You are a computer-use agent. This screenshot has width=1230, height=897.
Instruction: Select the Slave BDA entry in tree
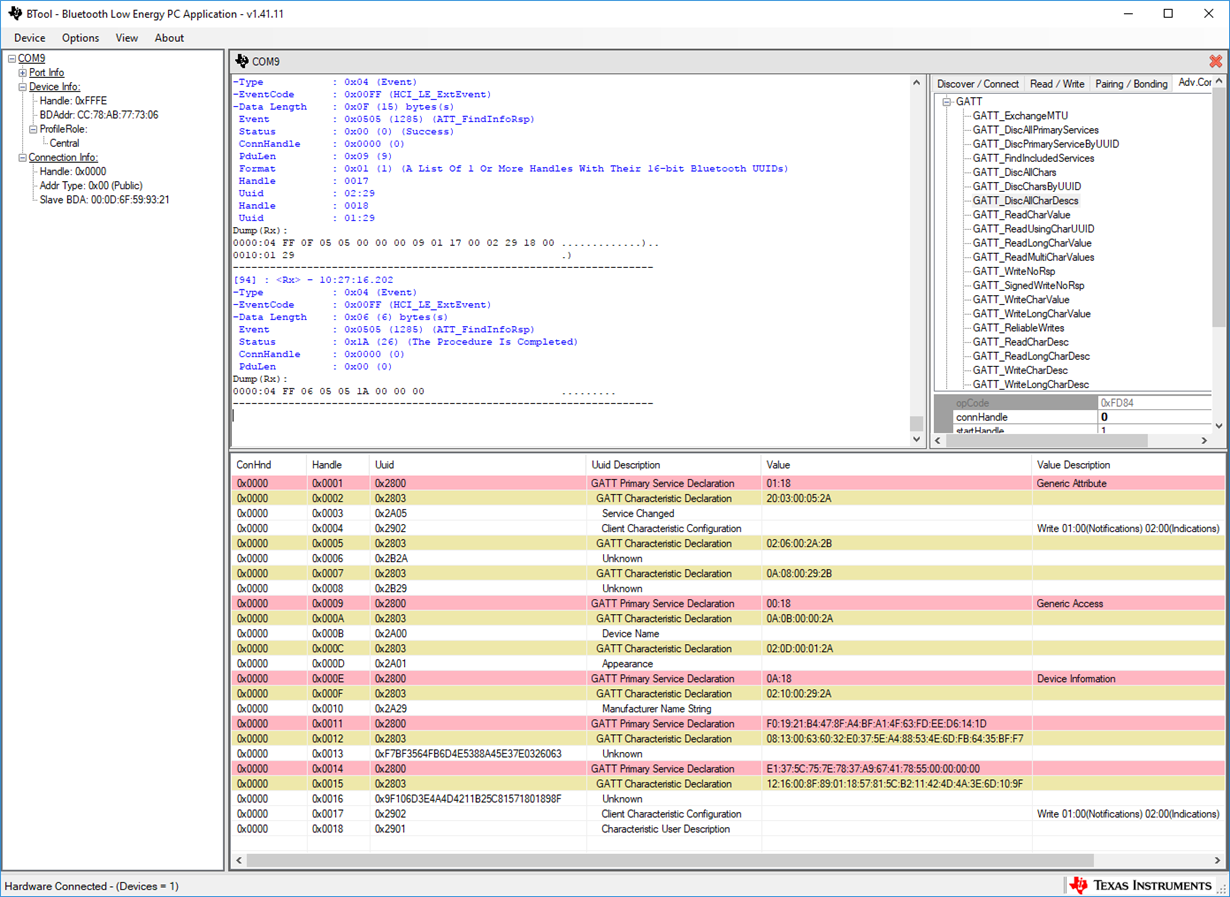pyautogui.click(x=104, y=200)
